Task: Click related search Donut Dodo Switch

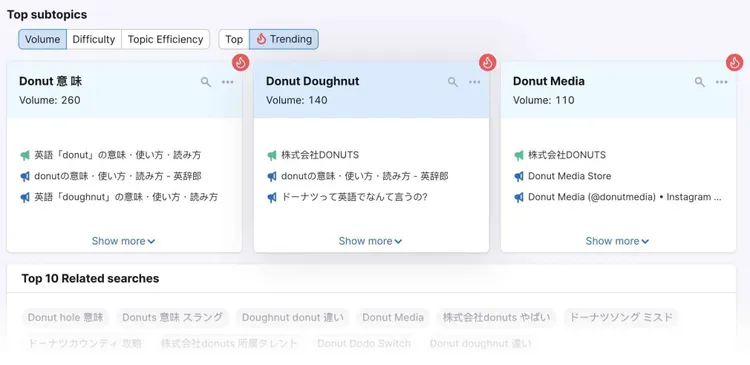Action: click(x=364, y=343)
